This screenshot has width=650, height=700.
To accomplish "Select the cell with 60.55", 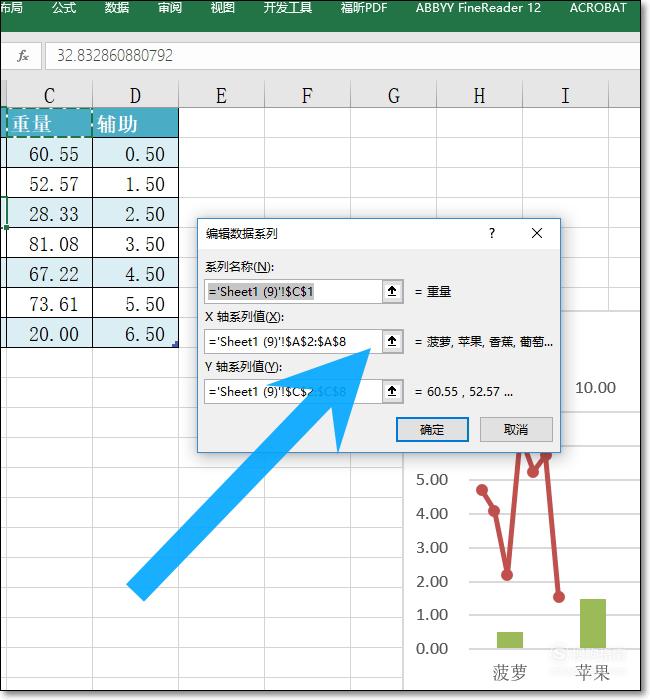I will pyautogui.click(x=49, y=153).
